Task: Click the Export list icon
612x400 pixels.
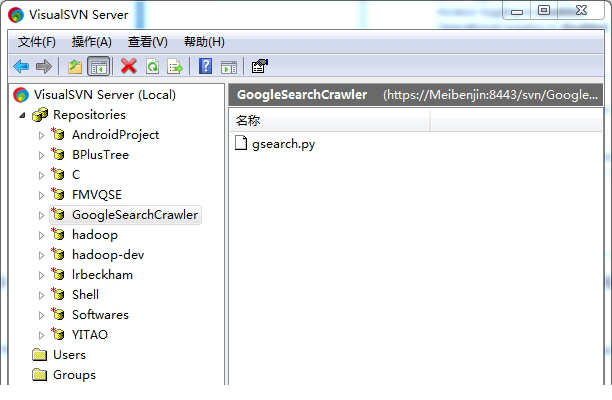Action: point(174,66)
